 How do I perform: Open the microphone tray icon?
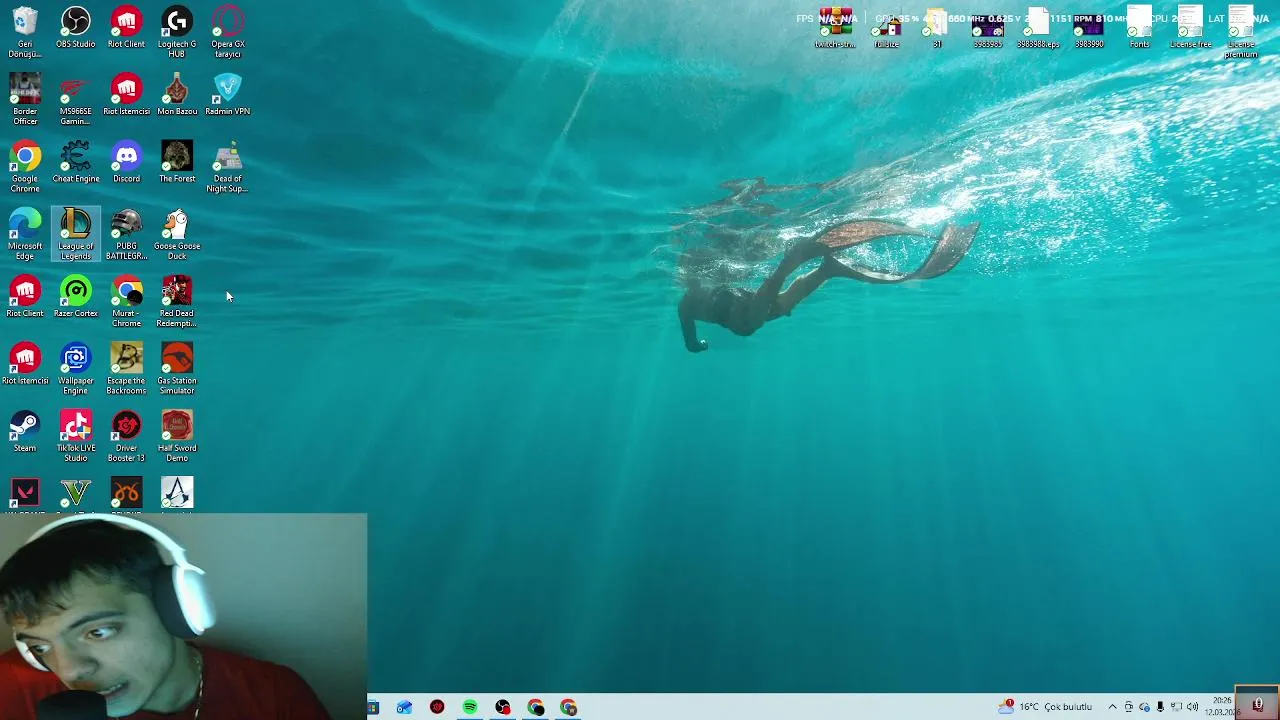[1160, 707]
